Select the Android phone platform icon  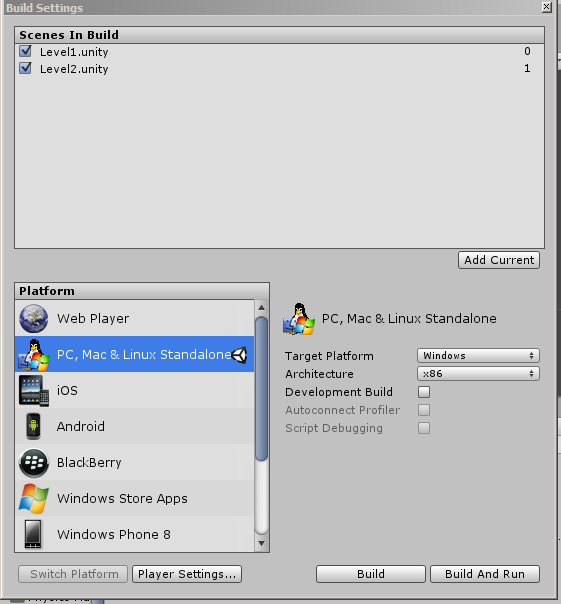33,426
